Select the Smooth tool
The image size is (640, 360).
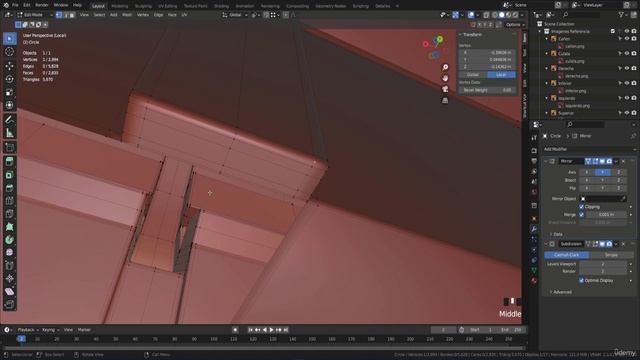9,253
